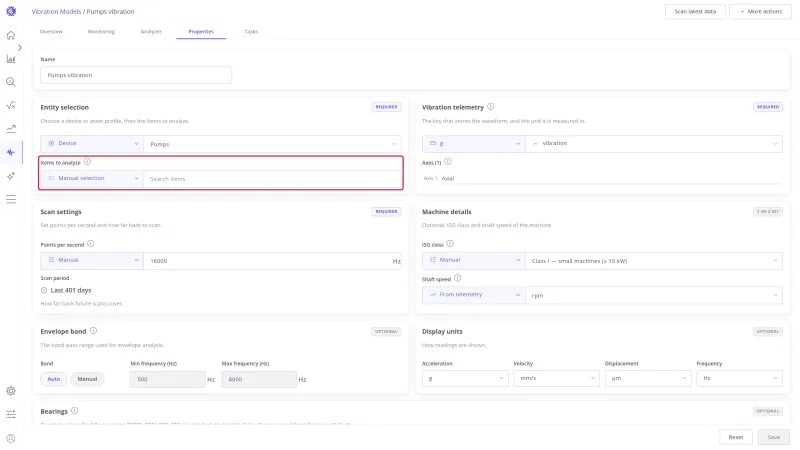This screenshot has width=800, height=450.
Task: Show info icon for Shaft speed
Action: (x=458, y=278)
